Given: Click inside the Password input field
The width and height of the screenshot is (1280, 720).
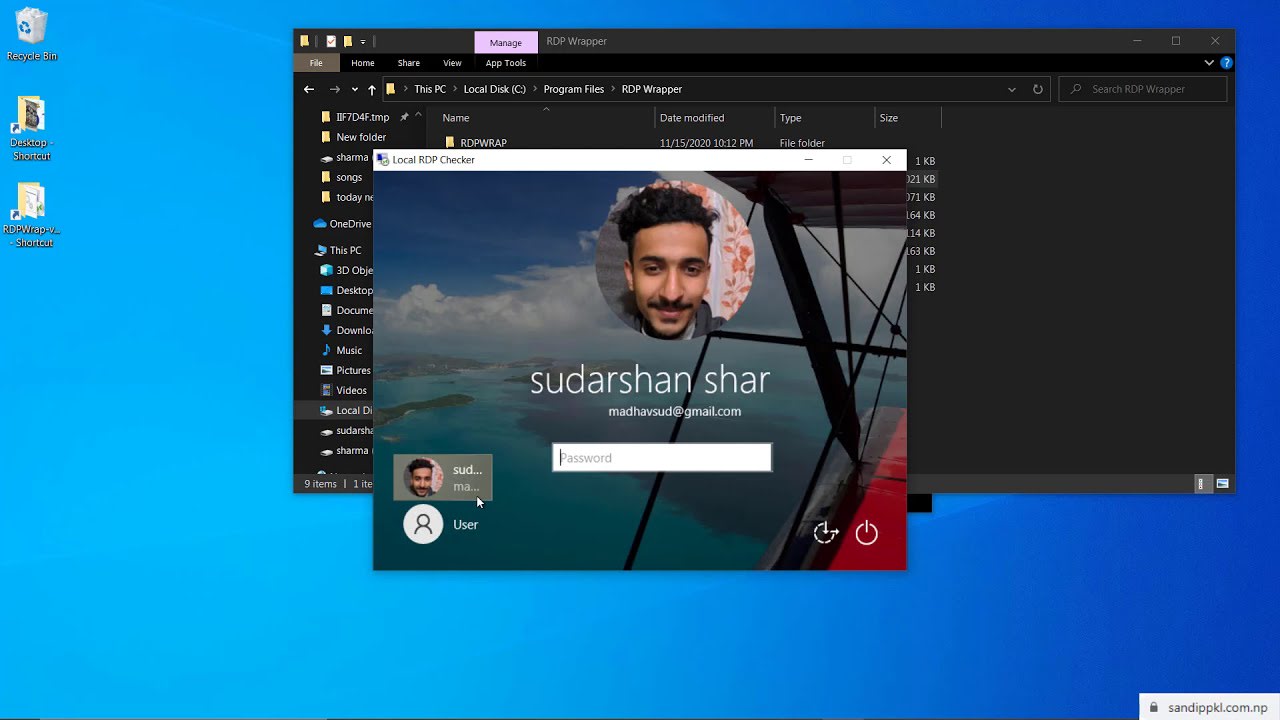Looking at the screenshot, I should pos(661,457).
